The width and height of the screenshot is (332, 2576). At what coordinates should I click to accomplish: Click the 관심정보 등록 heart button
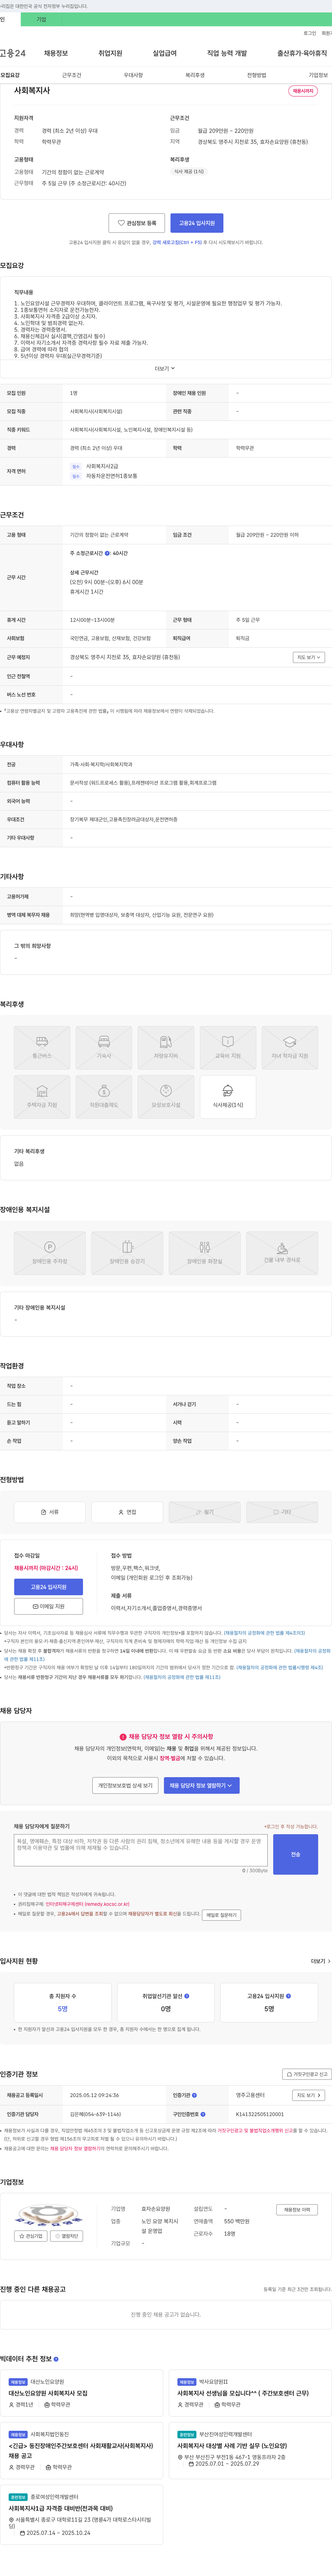pos(137,223)
